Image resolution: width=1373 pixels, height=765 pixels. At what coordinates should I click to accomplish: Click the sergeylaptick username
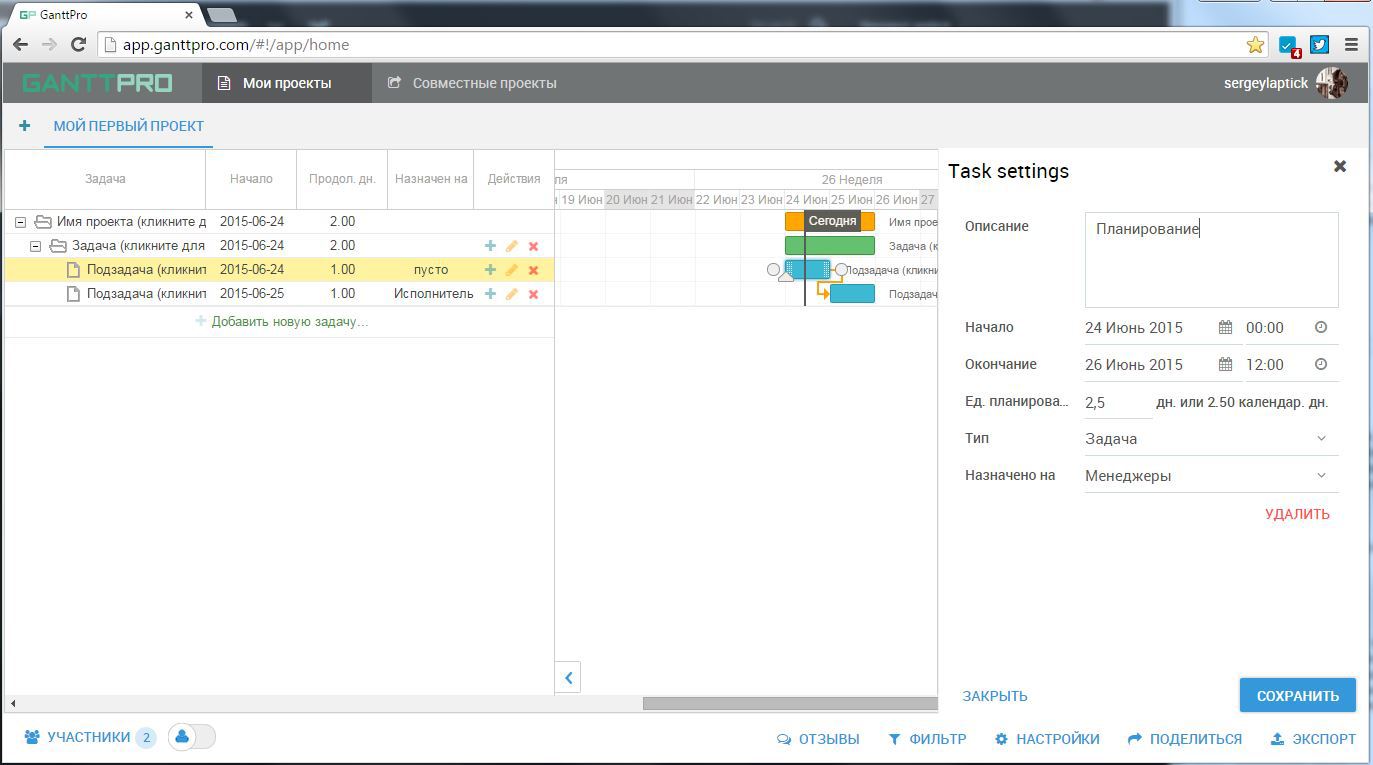1265,83
